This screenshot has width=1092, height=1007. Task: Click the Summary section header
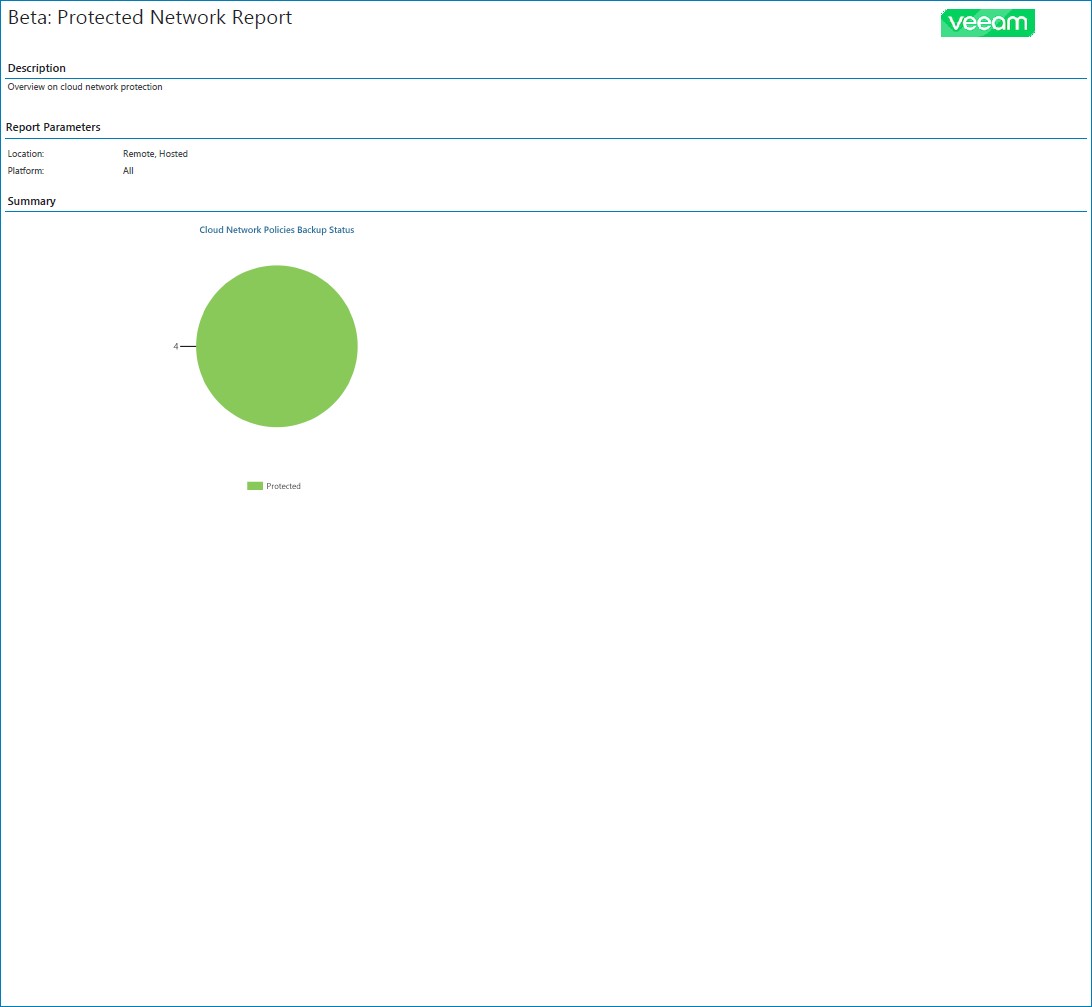point(31,201)
